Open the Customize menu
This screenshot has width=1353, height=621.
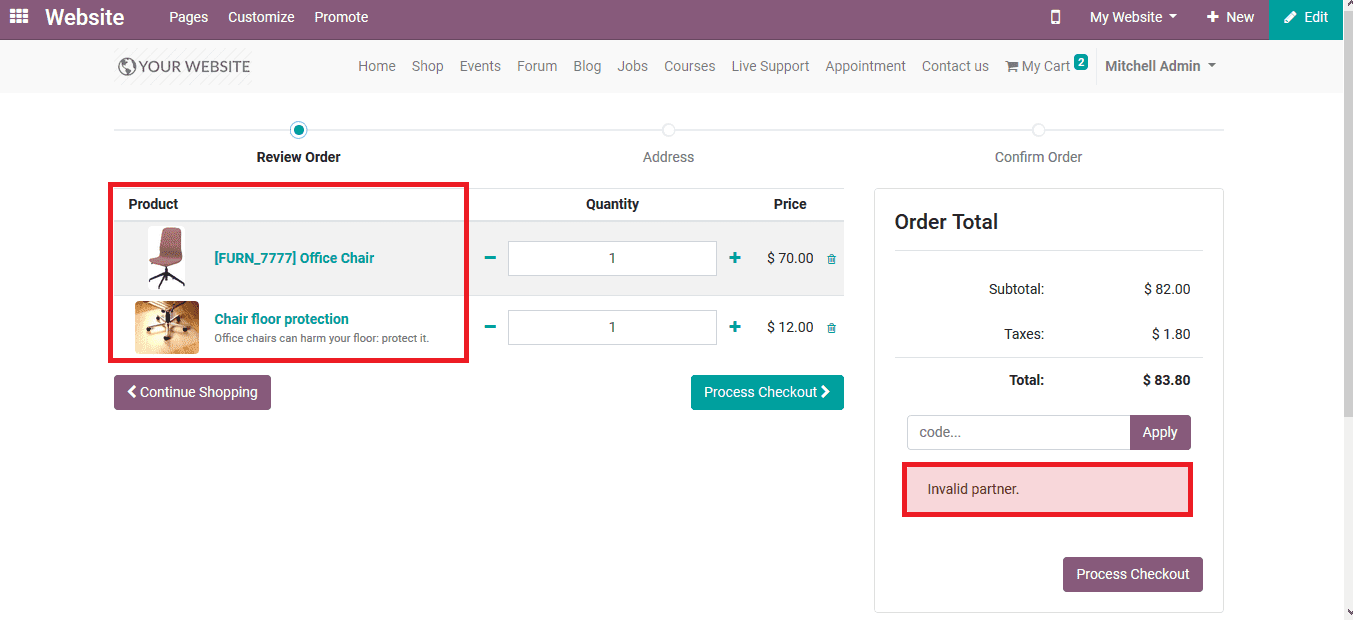coord(261,17)
